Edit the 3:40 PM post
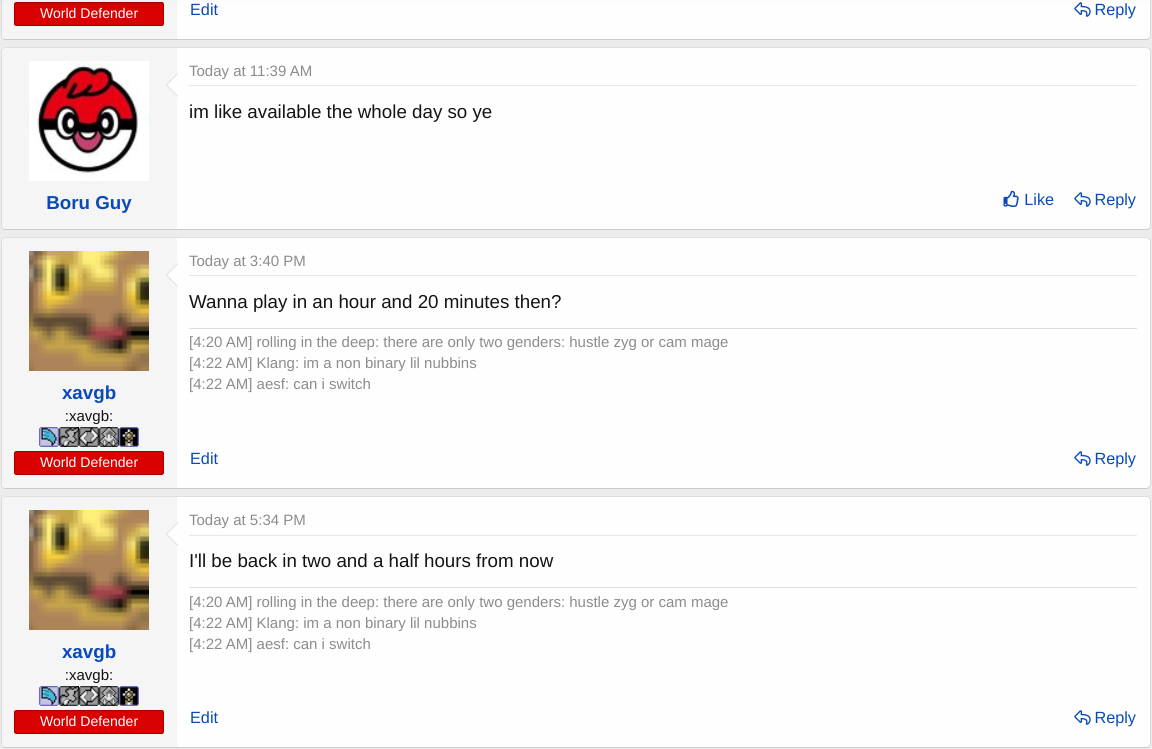 [204, 459]
